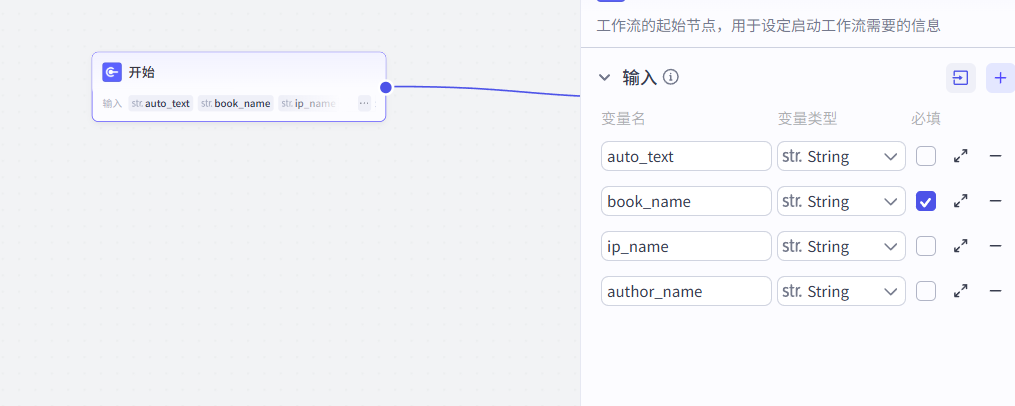The image size is (1015, 406).
Task: Open variable type dropdown for ip_name
Action: coord(841,246)
